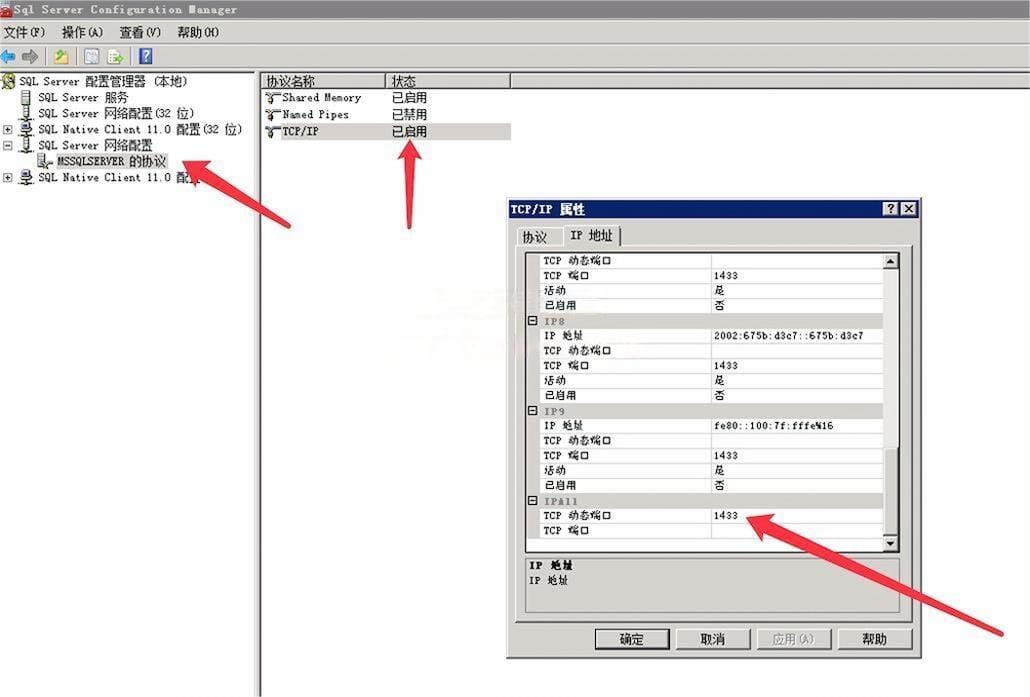Image resolution: width=1030 pixels, height=697 pixels.
Task: Collapse the IPAll property group
Action: [x=533, y=501]
